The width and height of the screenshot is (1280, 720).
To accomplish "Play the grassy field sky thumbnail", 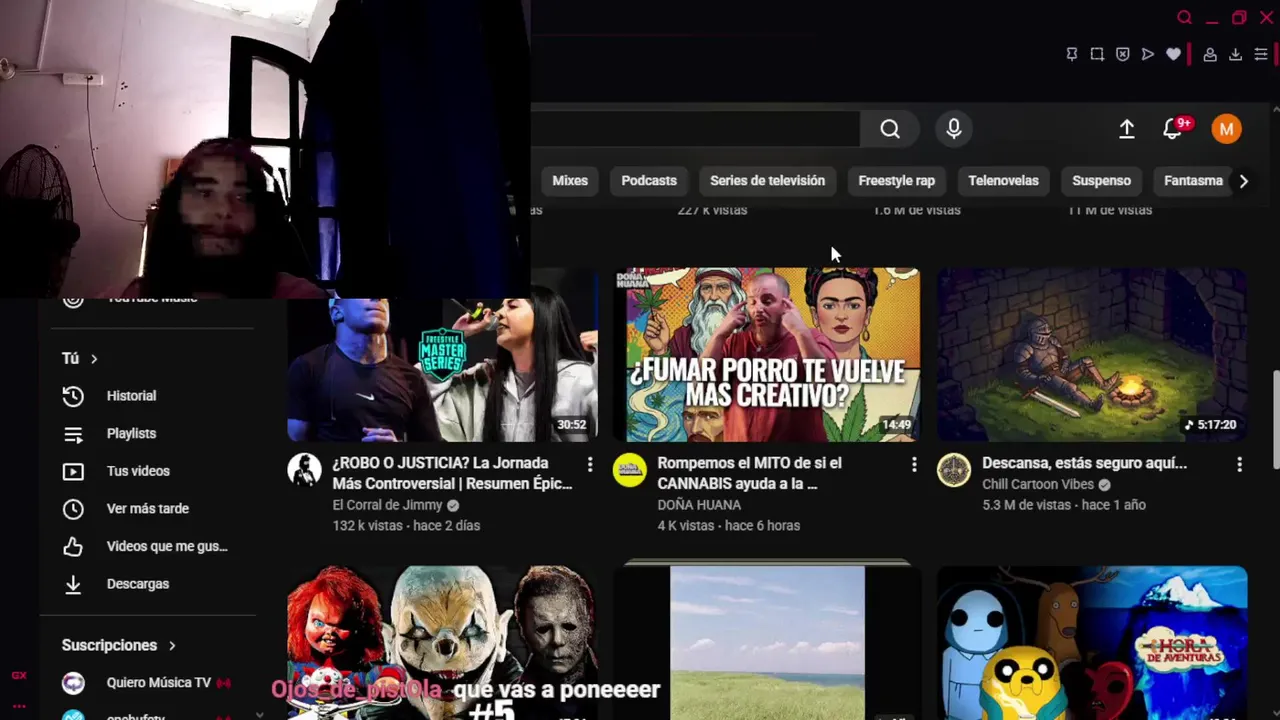I will 767,643.
